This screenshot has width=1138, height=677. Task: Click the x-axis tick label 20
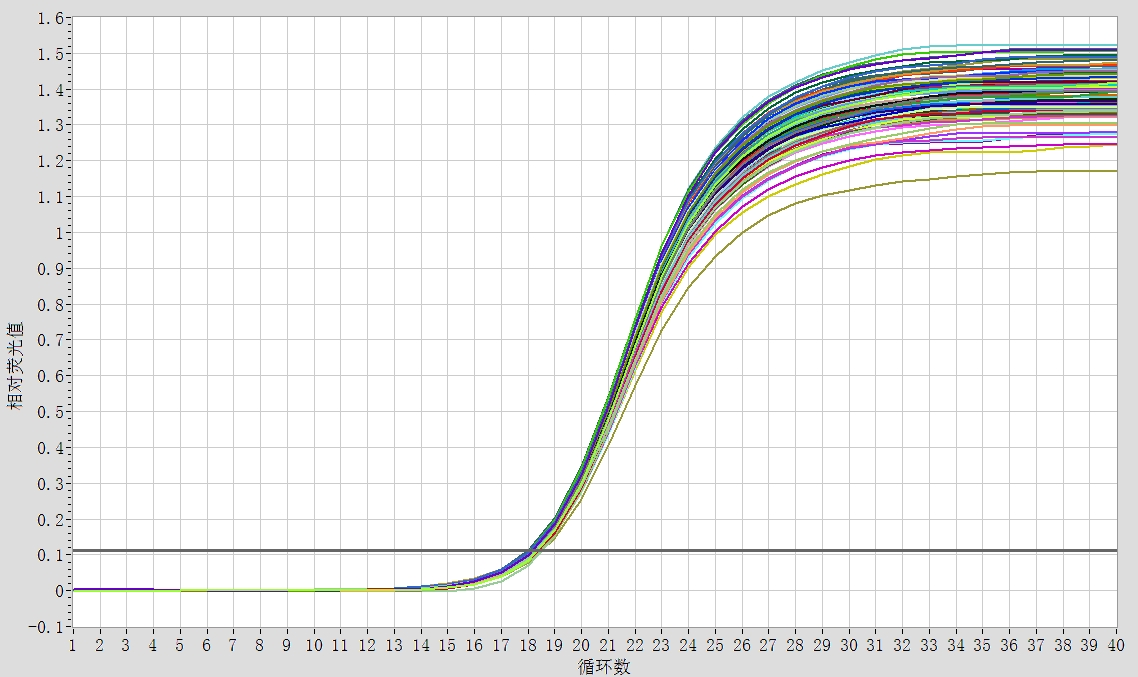tap(582, 646)
